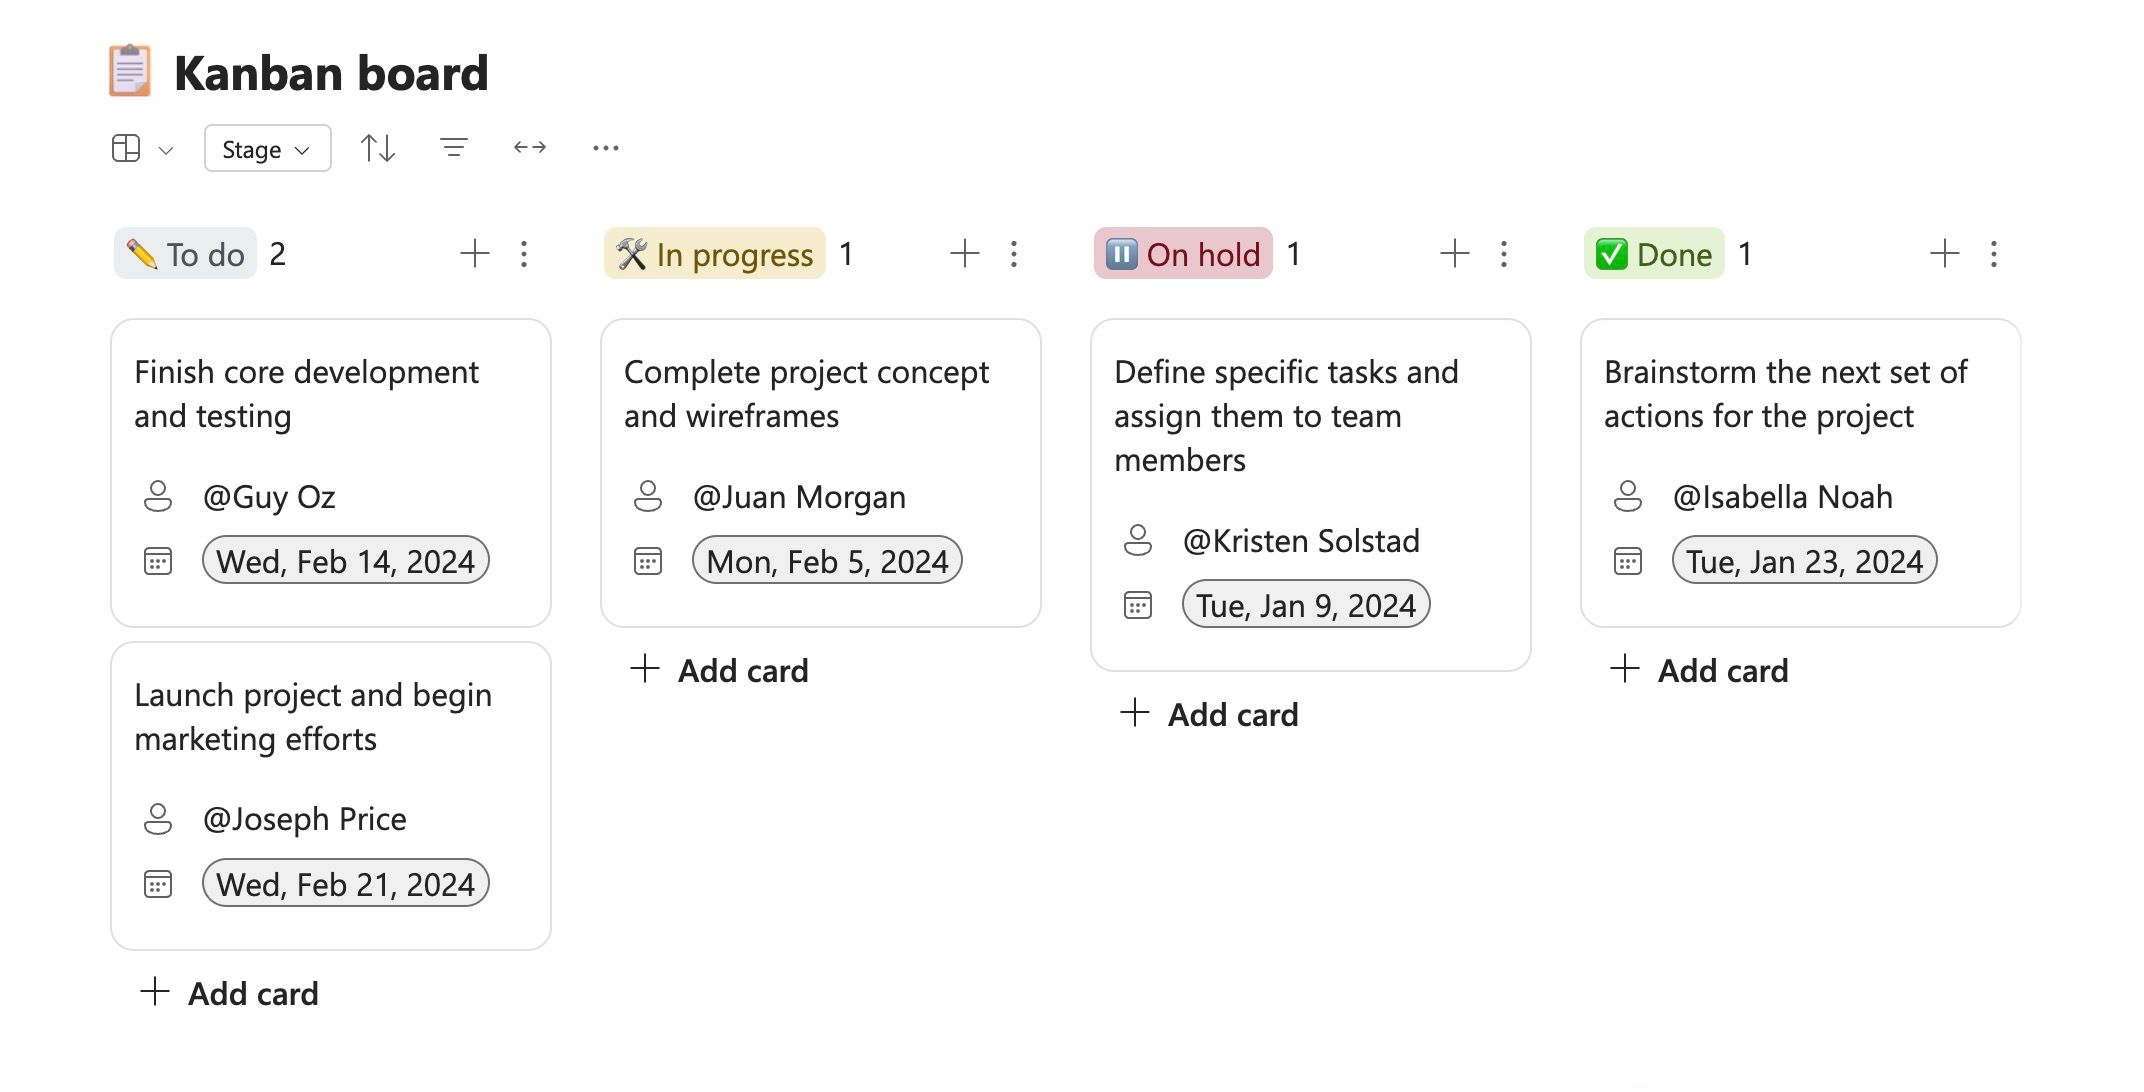Screen dimensions: 2144x1092
Task: Click the sort icon in the toolbar
Action: [x=377, y=147]
